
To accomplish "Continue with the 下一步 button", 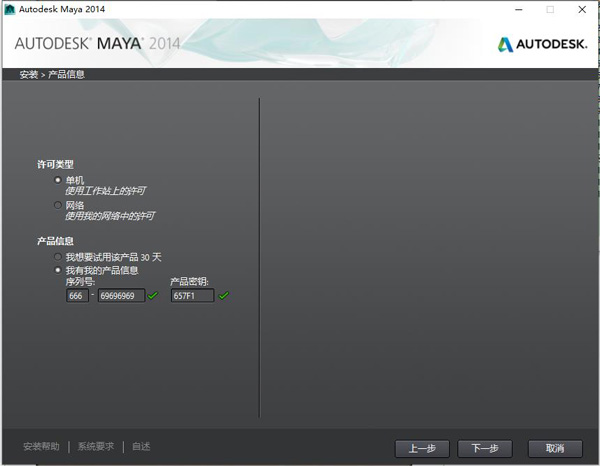I will tap(485, 448).
